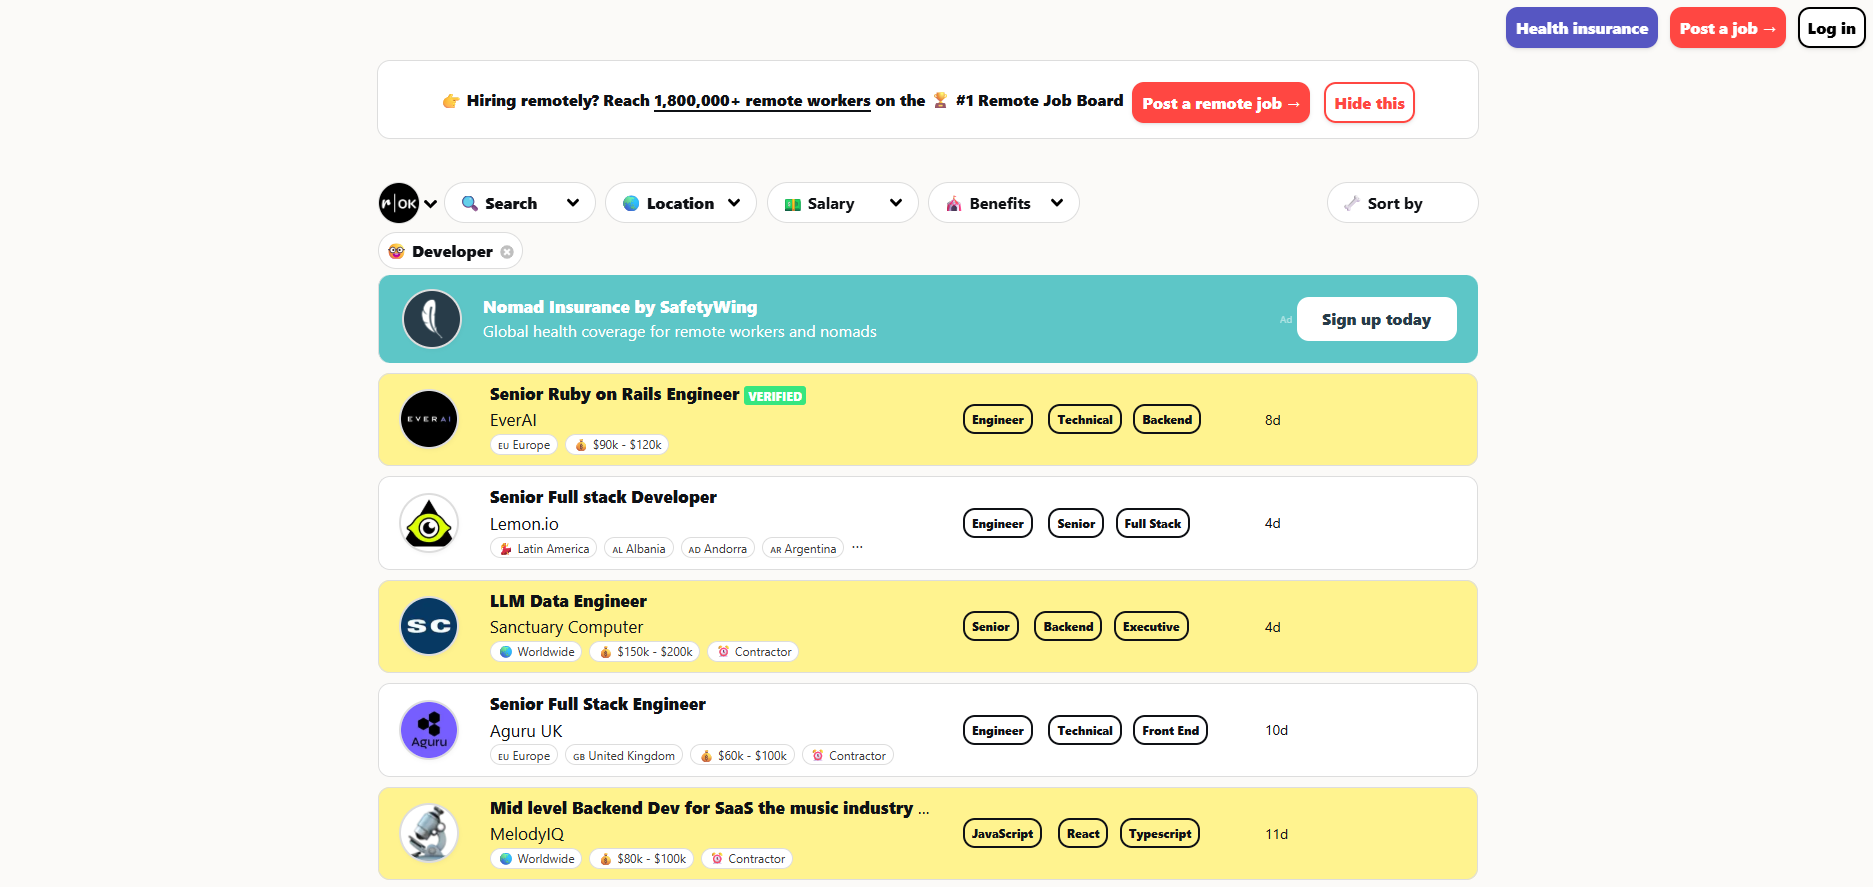This screenshot has height=887, width=1873.
Task: Remove the Developer filter with the x icon
Action: pos(507,252)
